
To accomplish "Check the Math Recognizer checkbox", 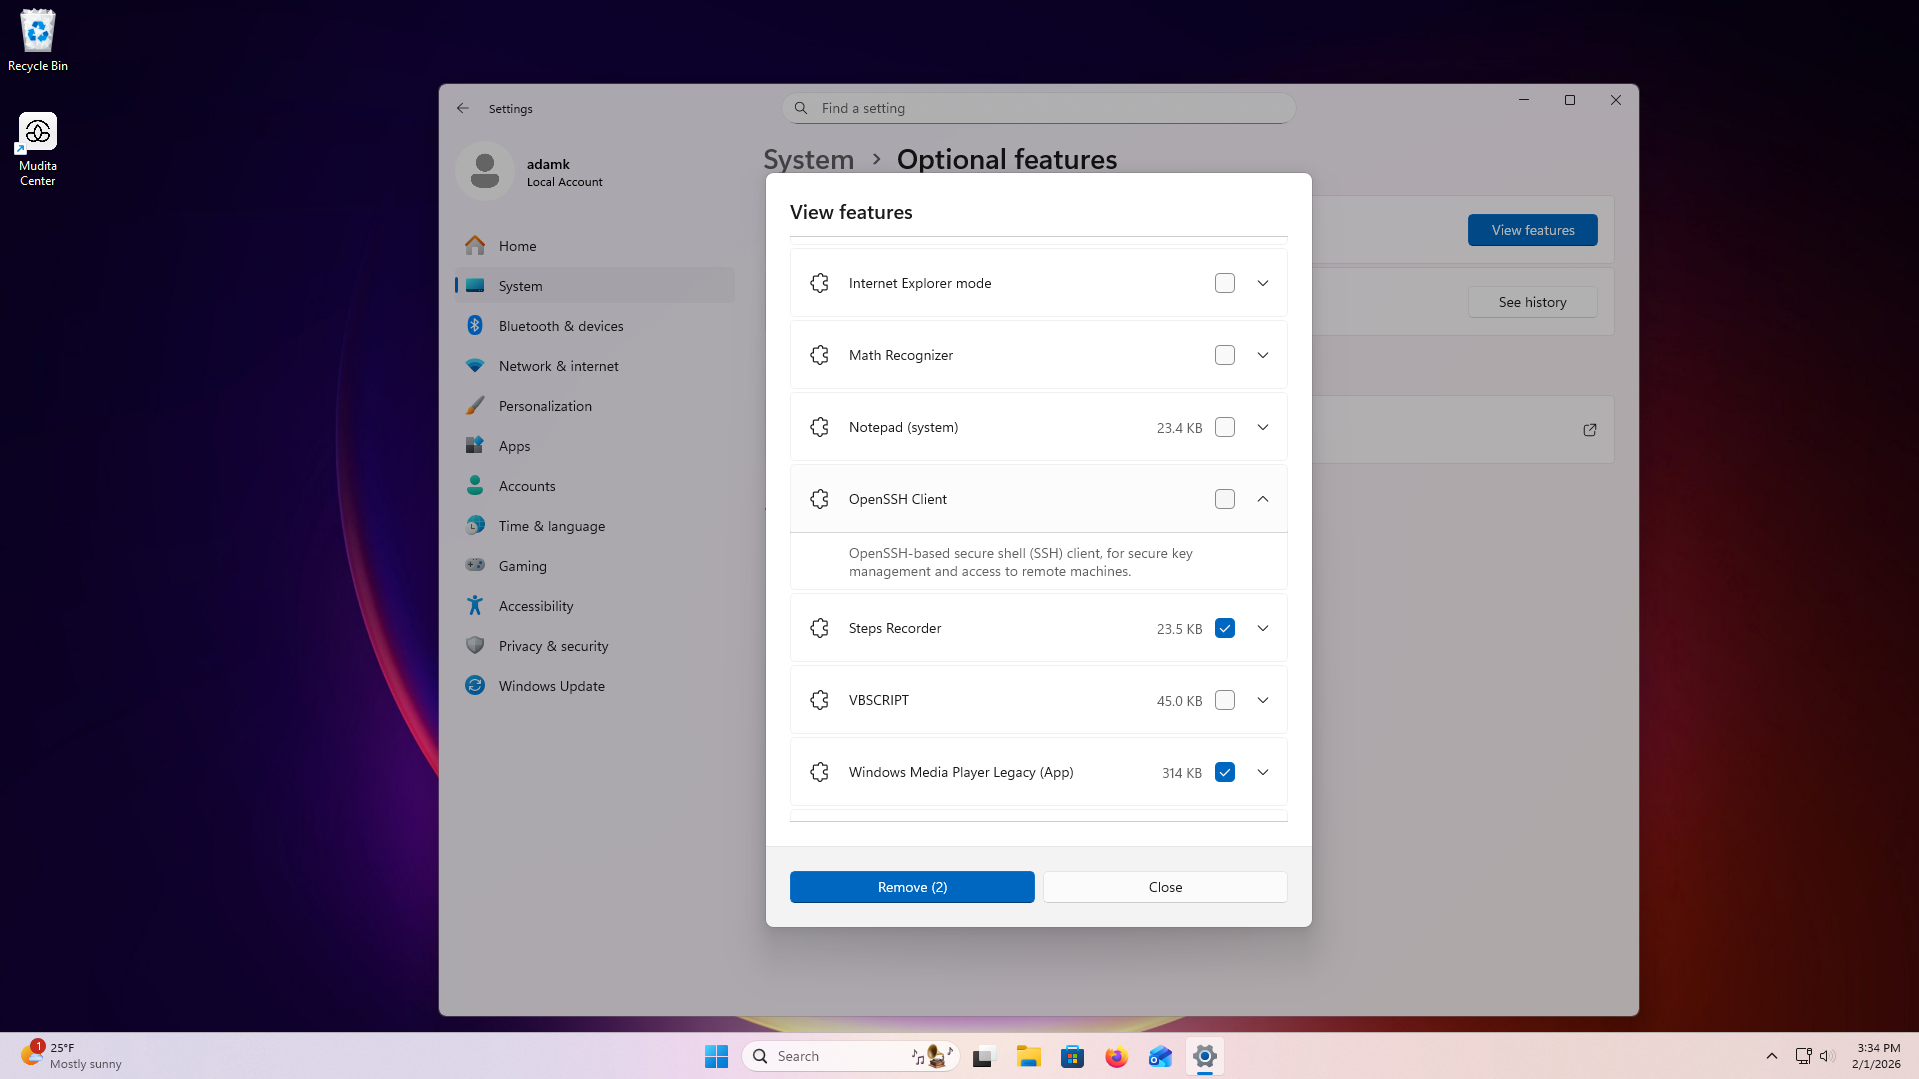I will (1225, 355).
